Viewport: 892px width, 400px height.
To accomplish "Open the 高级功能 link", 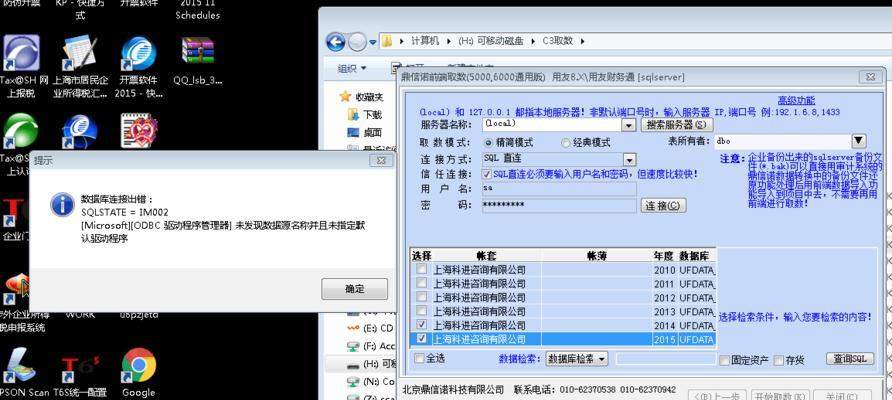I will 796,101.
